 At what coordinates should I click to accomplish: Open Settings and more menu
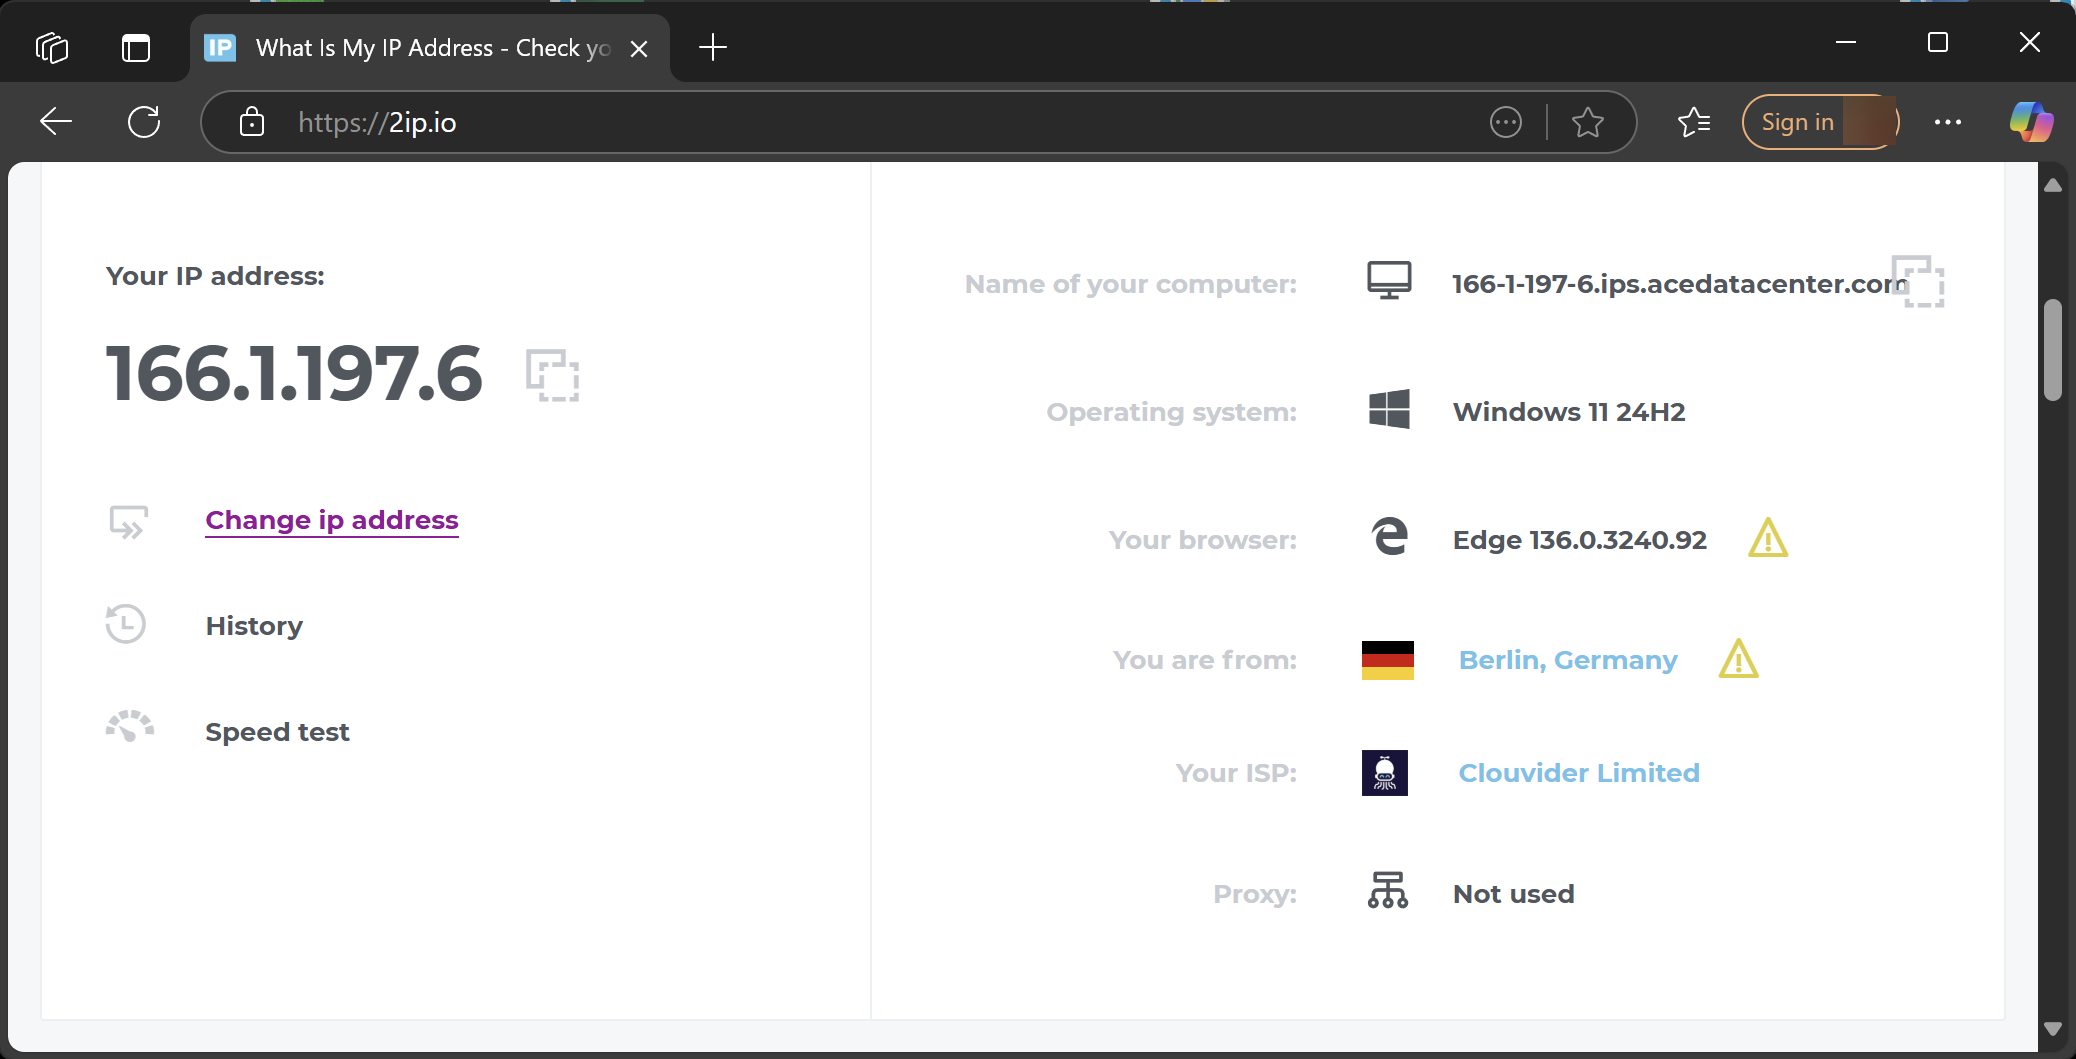coord(1948,122)
